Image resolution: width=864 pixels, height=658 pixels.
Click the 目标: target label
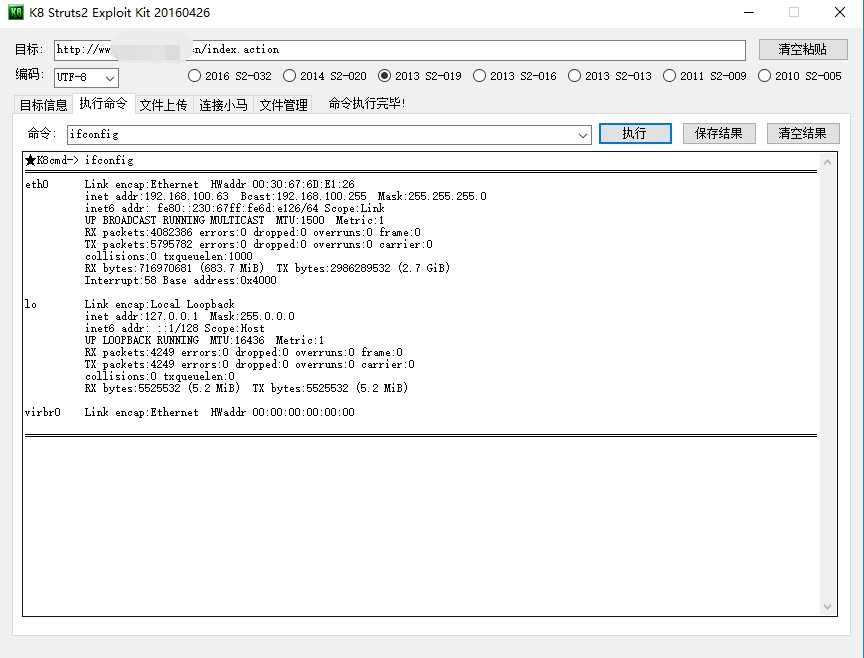(x=29, y=50)
